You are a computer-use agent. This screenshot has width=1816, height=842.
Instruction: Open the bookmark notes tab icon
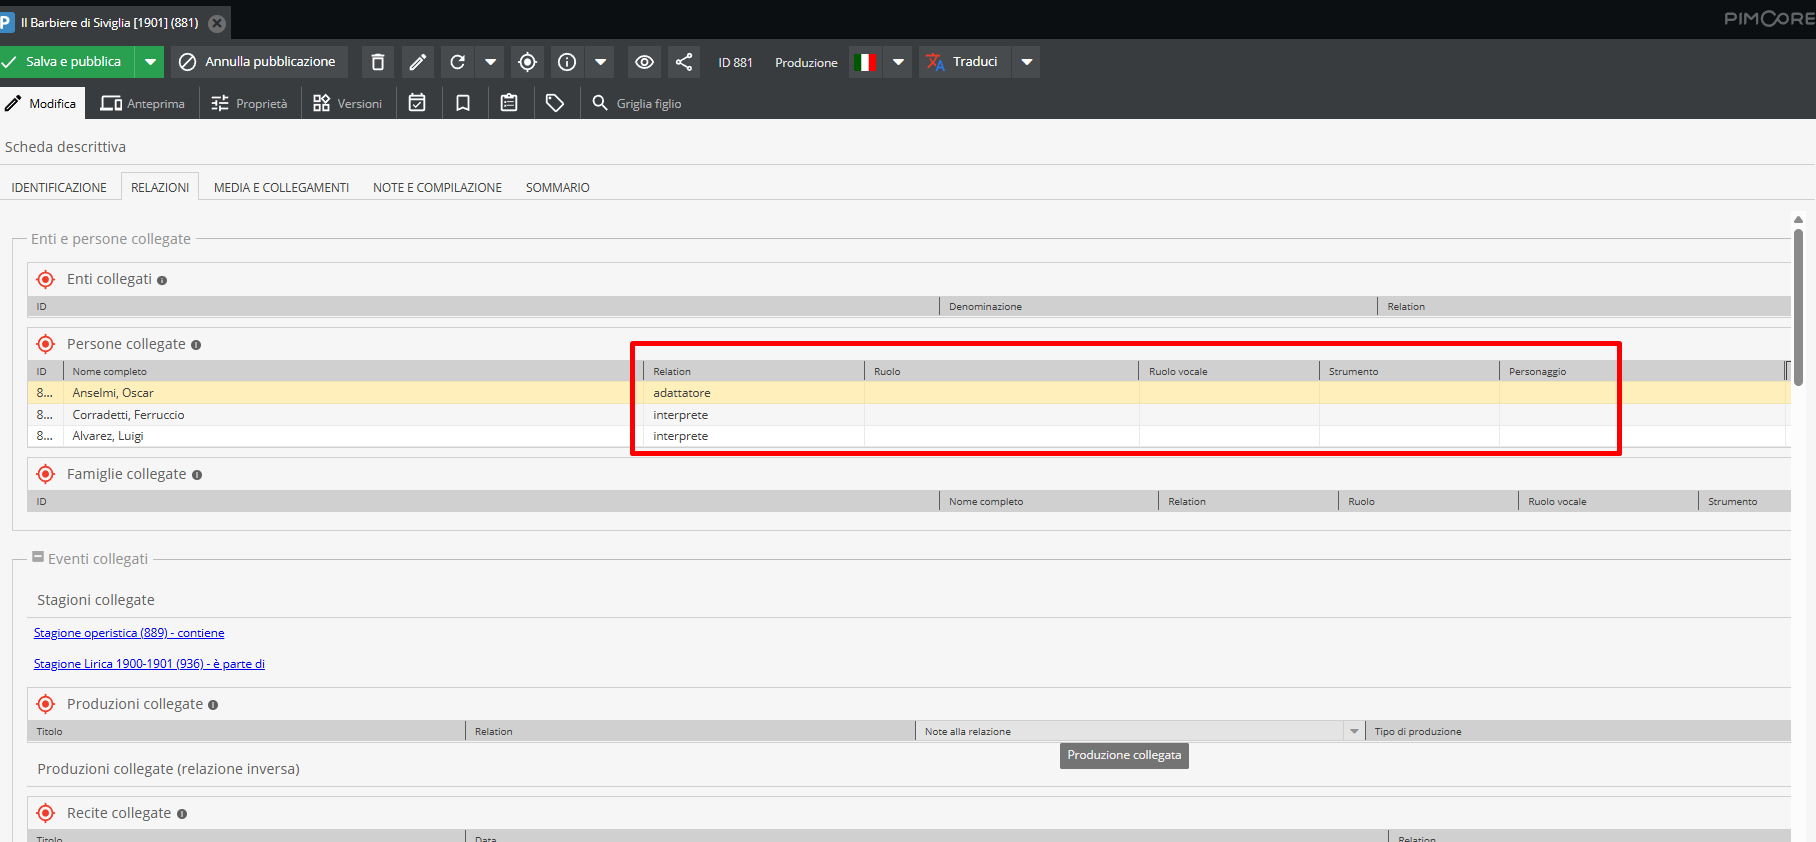click(x=463, y=103)
